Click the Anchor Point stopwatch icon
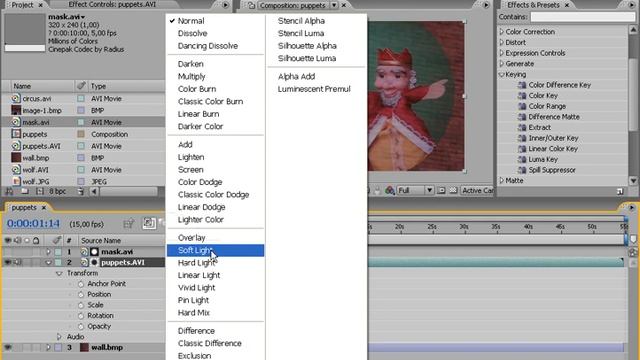The height and width of the screenshot is (360, 640). tap(80, 284)
